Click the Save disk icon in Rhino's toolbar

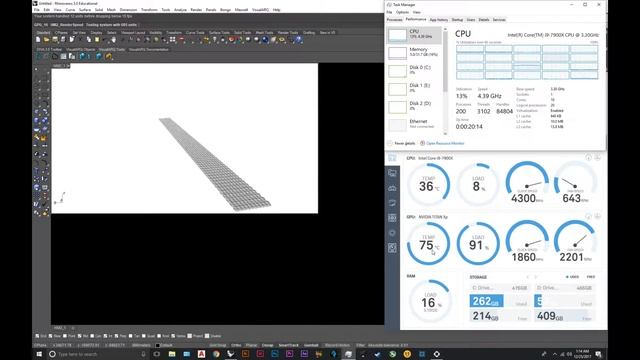[x=55, y=40]
